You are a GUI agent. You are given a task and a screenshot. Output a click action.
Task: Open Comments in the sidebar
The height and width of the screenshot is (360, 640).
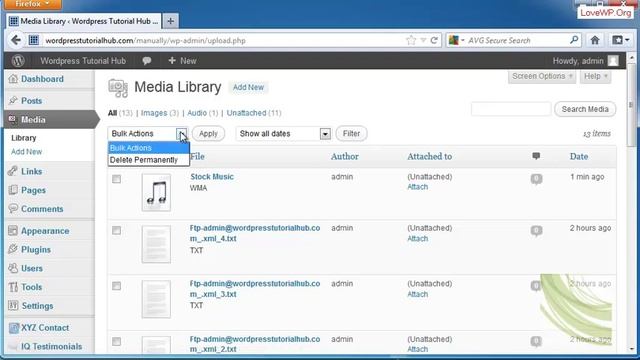[42, 209]
